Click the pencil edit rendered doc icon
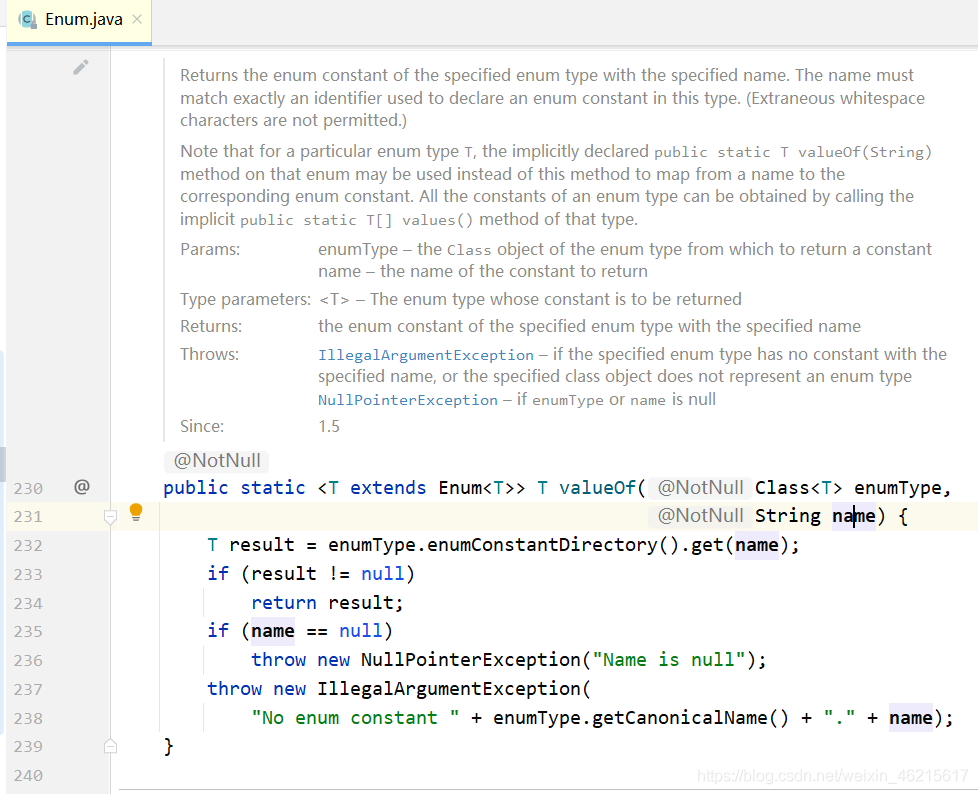This screenshot has height=794, width=978. (80, 67)
